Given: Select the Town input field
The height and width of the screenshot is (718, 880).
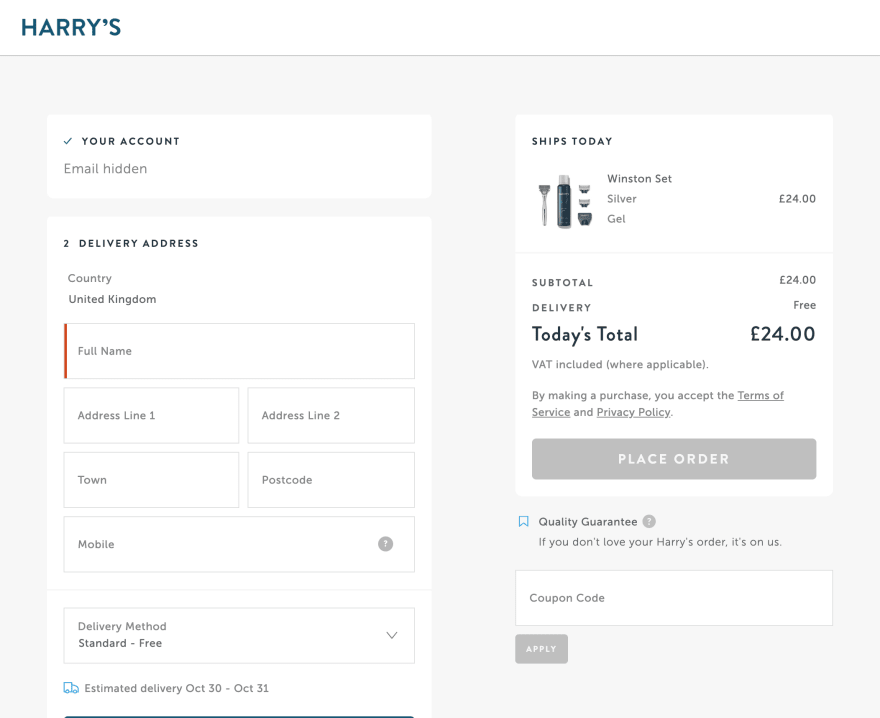Looking at the screenshot, I should click(152, 480).
